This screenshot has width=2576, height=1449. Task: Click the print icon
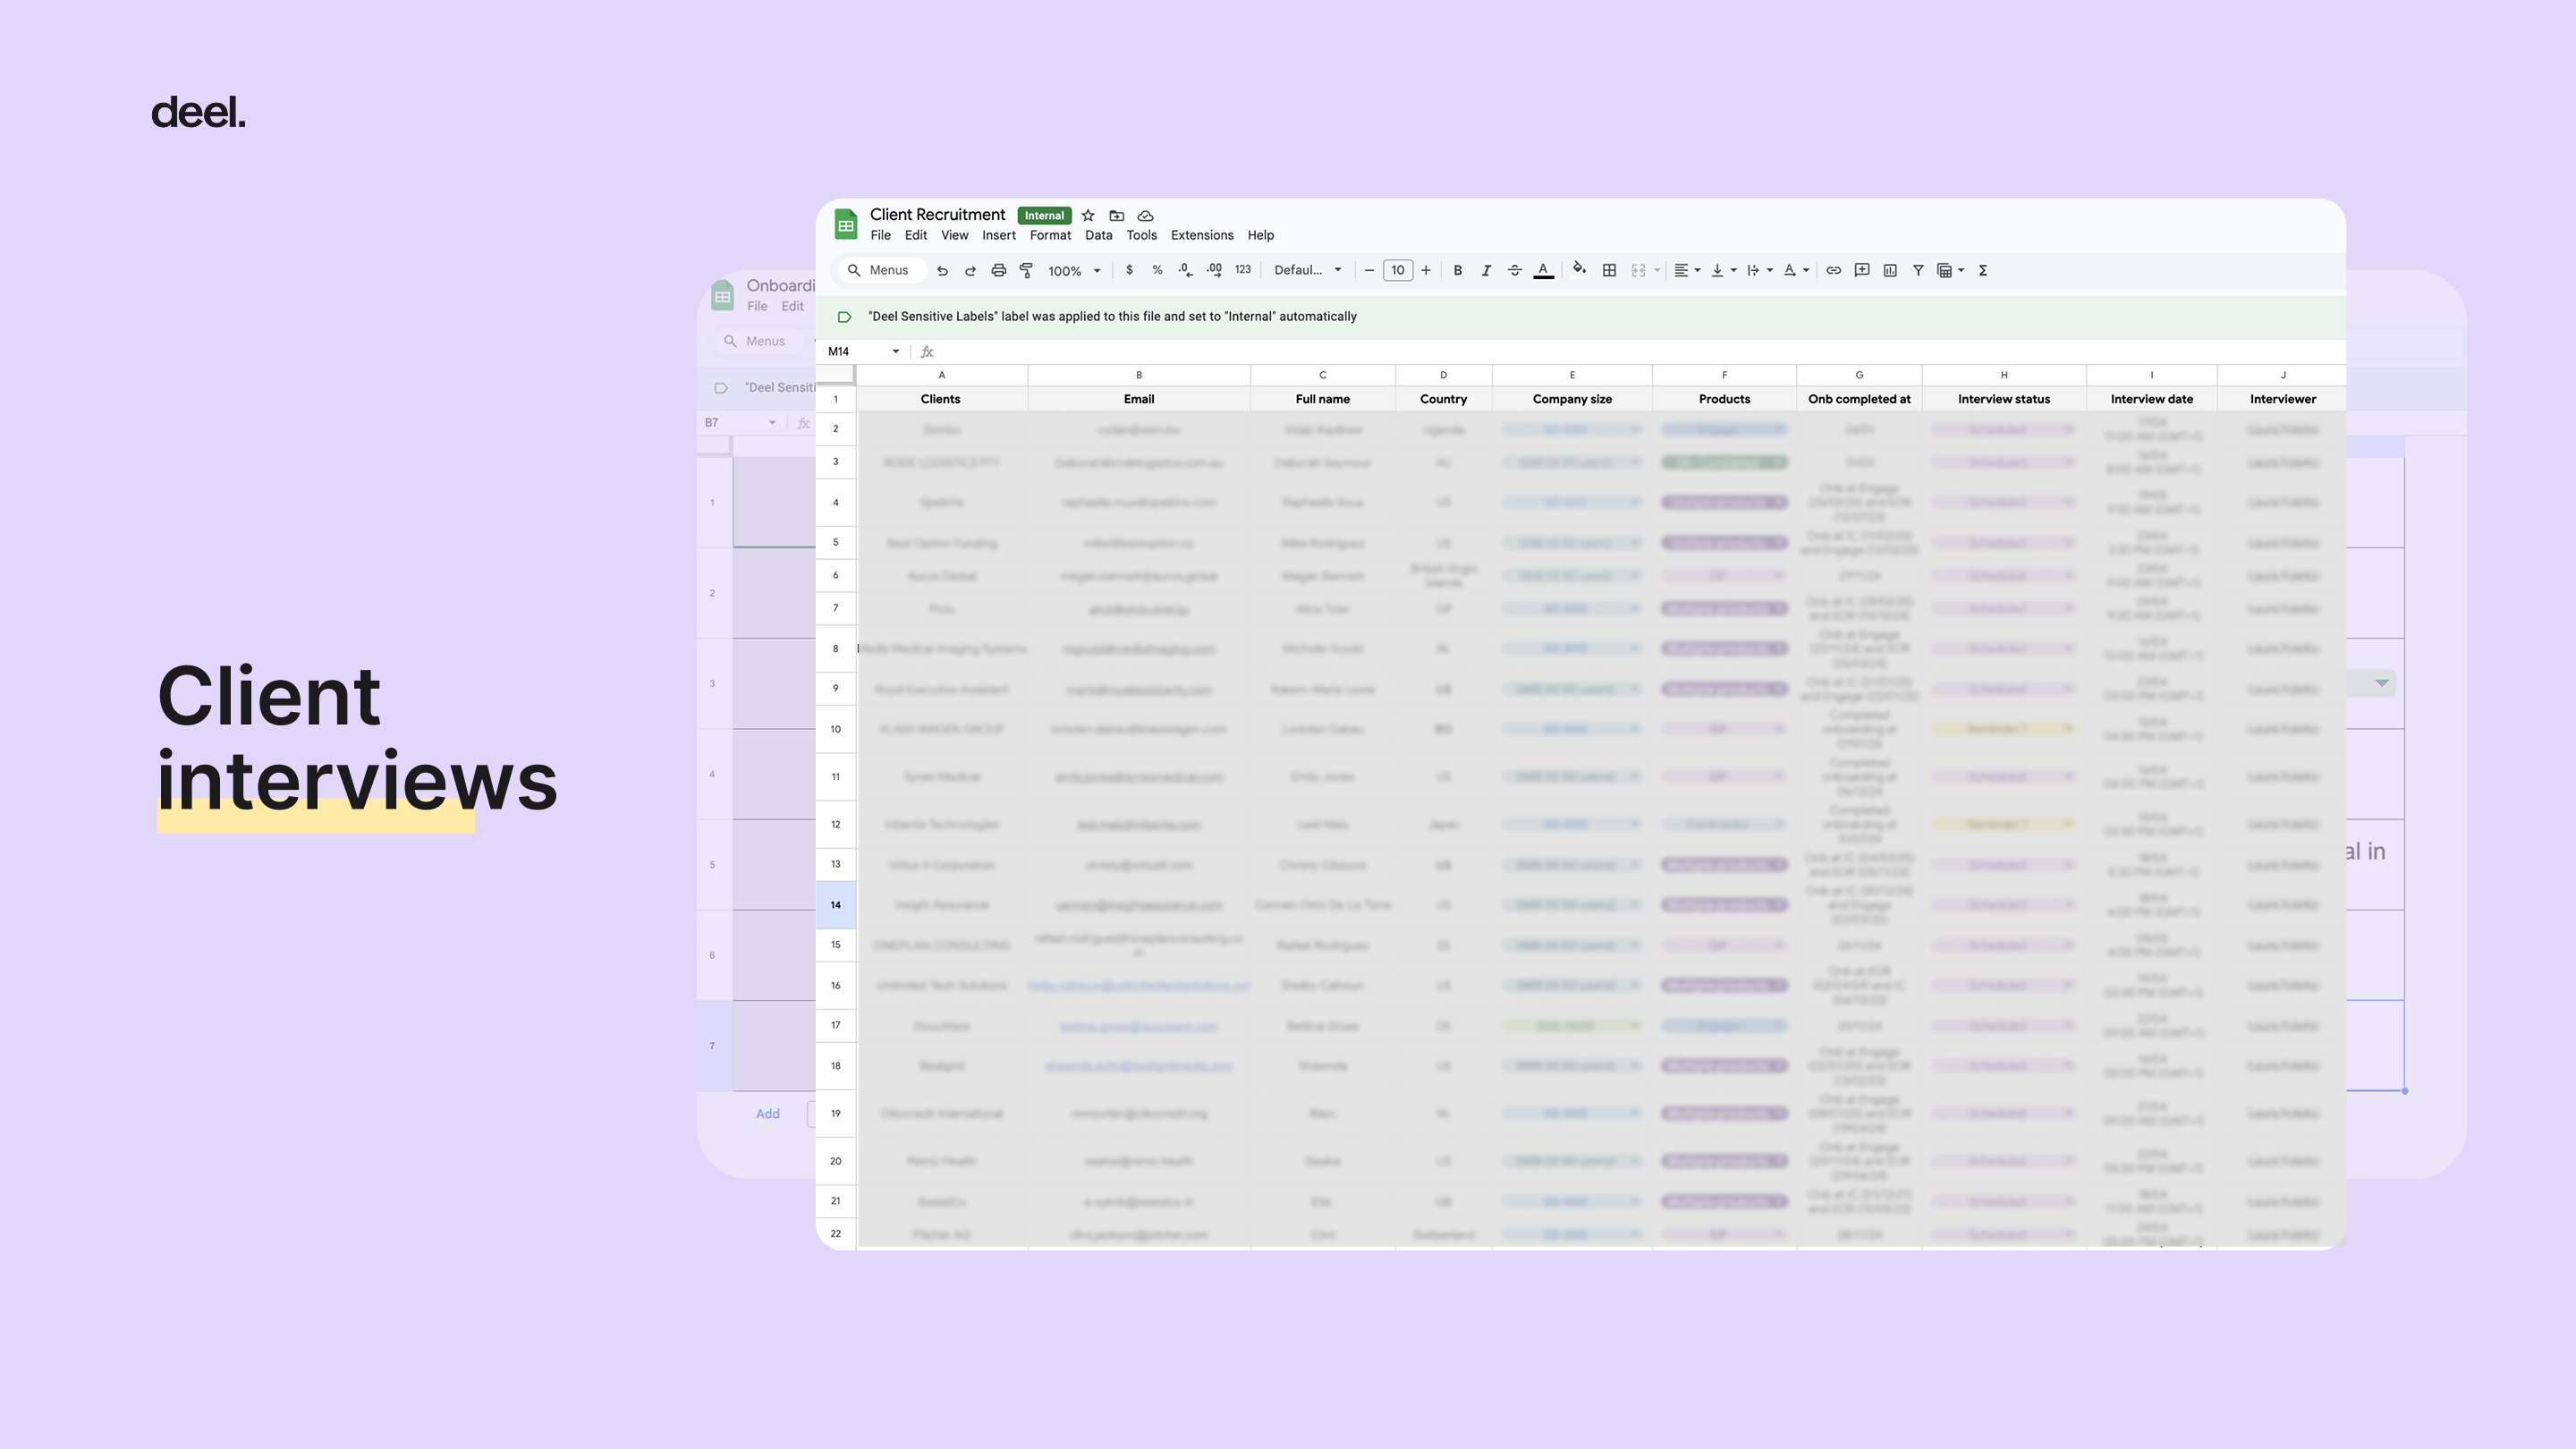(x=998, y=270)
